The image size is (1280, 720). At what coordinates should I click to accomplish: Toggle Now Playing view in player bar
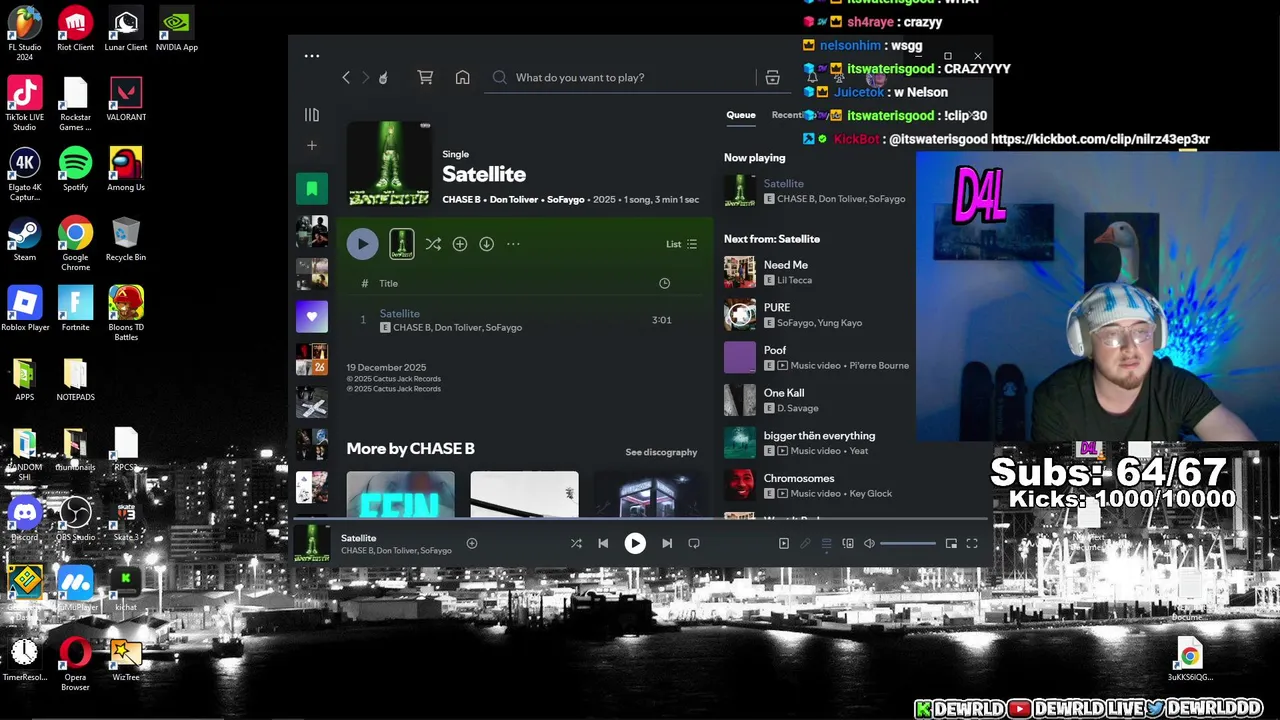tap(783, 544)
